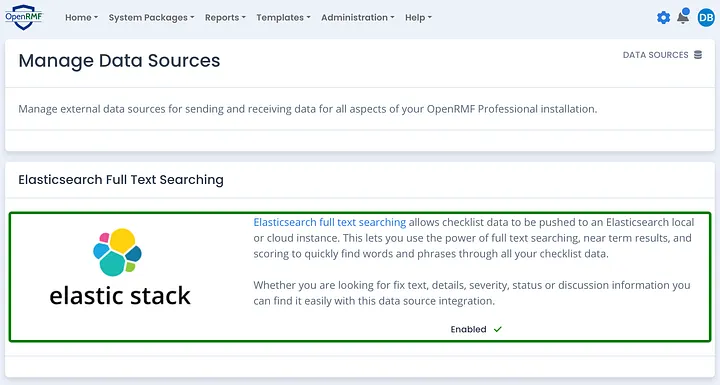Click the Data Sources database icon
This screenshot has height=385, width=720.
[698, 55]
